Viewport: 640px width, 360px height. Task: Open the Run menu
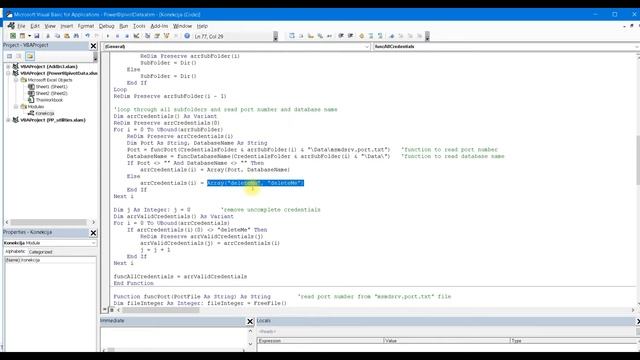[x=123, y=26]
